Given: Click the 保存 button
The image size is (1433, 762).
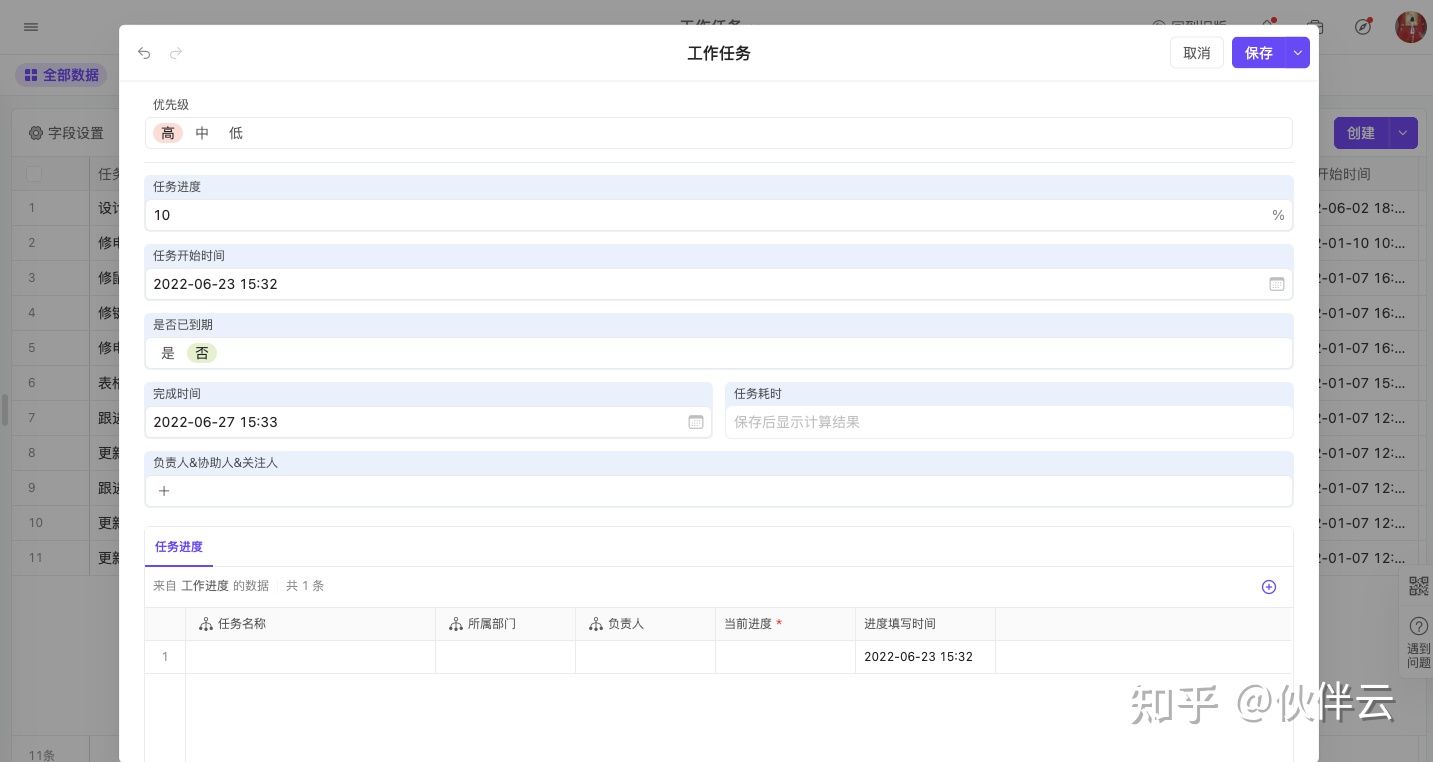Looking at the screenshot, I should tap(1258, 53).
